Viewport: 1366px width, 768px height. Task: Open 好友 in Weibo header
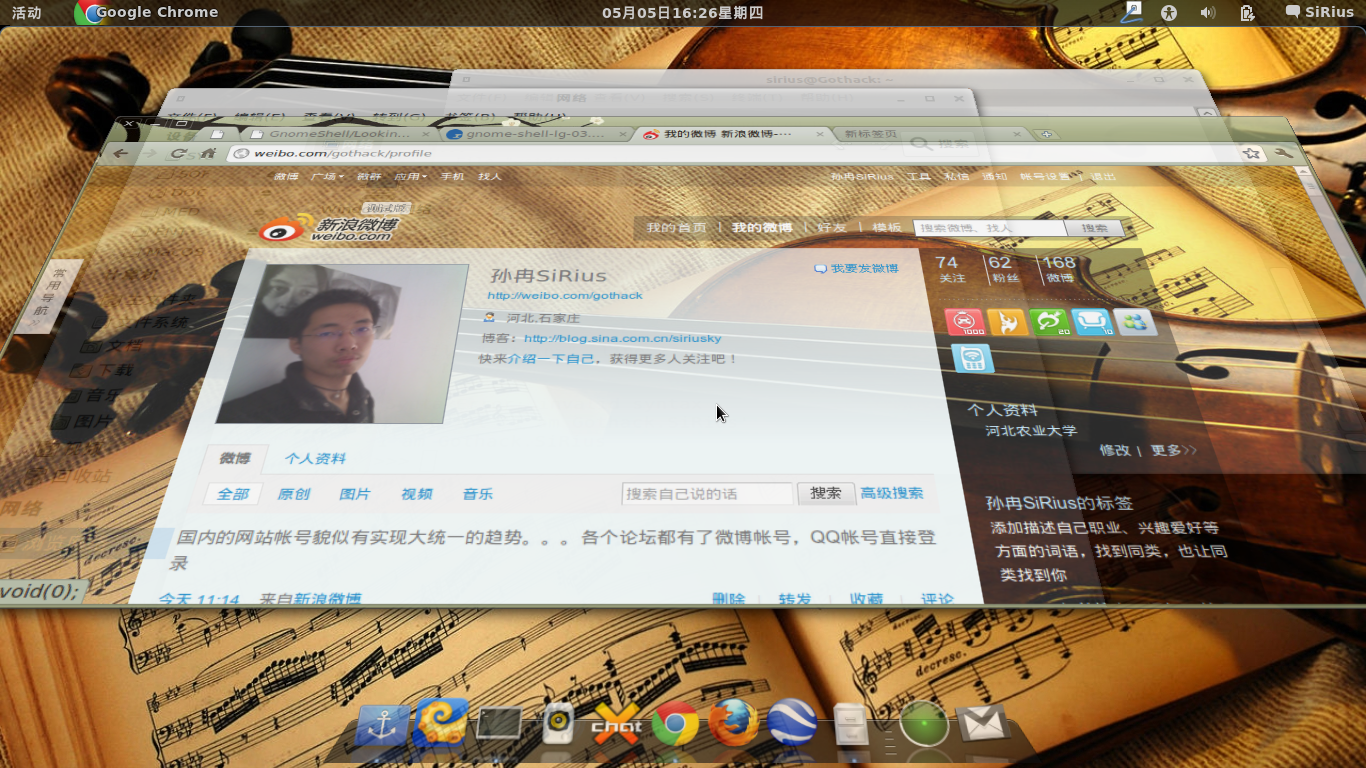click(832, 228)
